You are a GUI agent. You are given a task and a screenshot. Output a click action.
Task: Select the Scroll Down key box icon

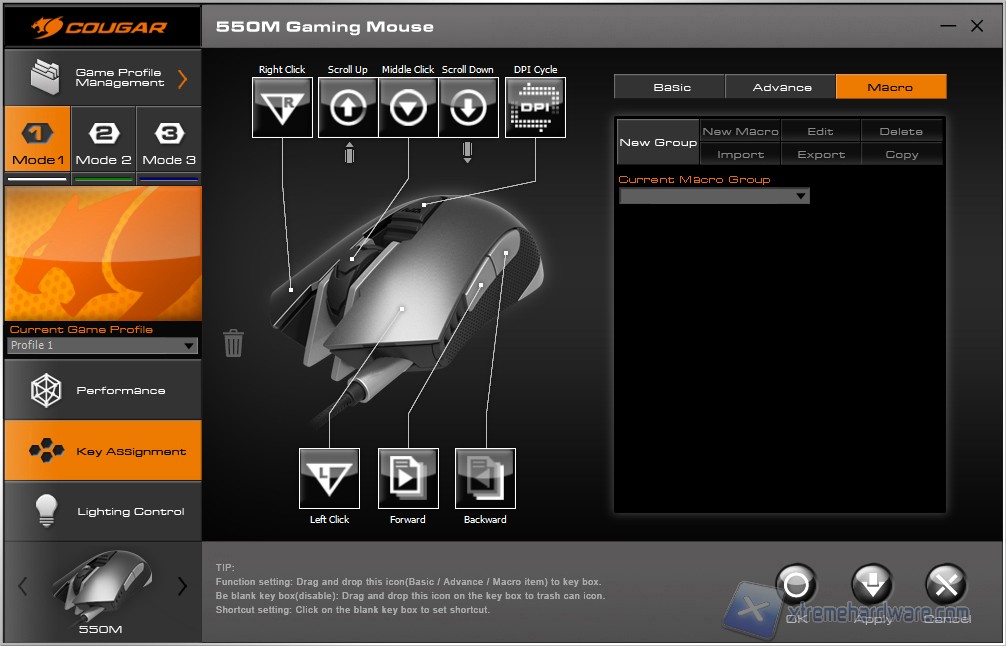(468, 108)
